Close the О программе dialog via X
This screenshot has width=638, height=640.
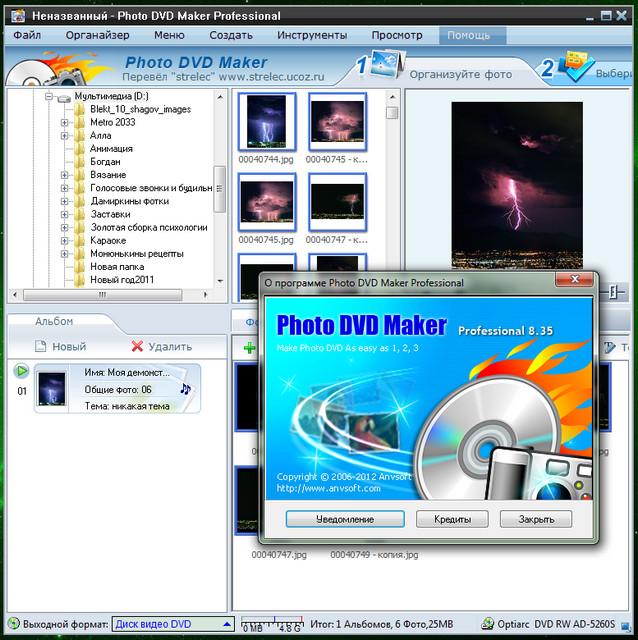574,280
